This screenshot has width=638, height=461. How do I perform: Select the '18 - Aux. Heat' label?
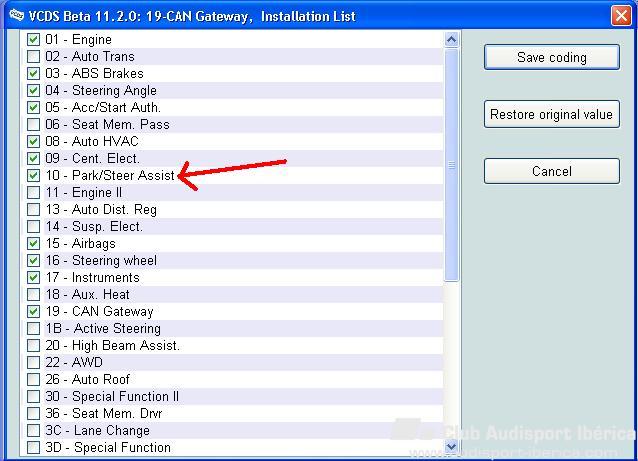(x=87, y=294)
